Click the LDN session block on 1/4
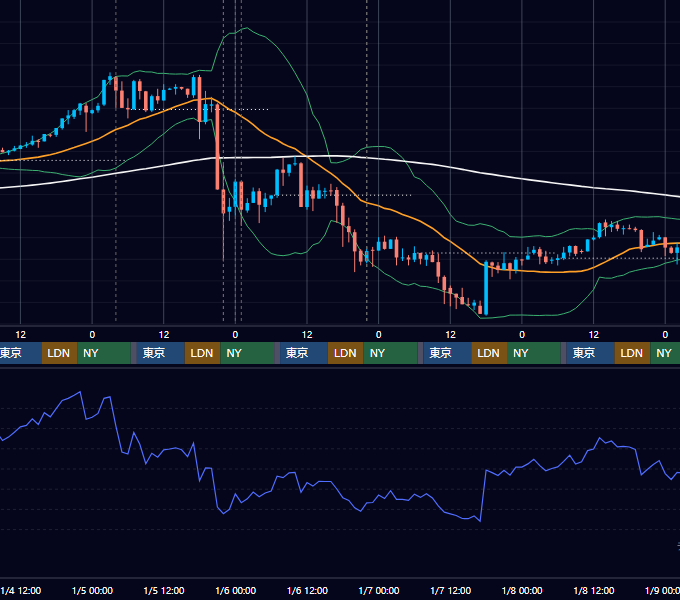The image size is (680, 600). coord(59,353)
